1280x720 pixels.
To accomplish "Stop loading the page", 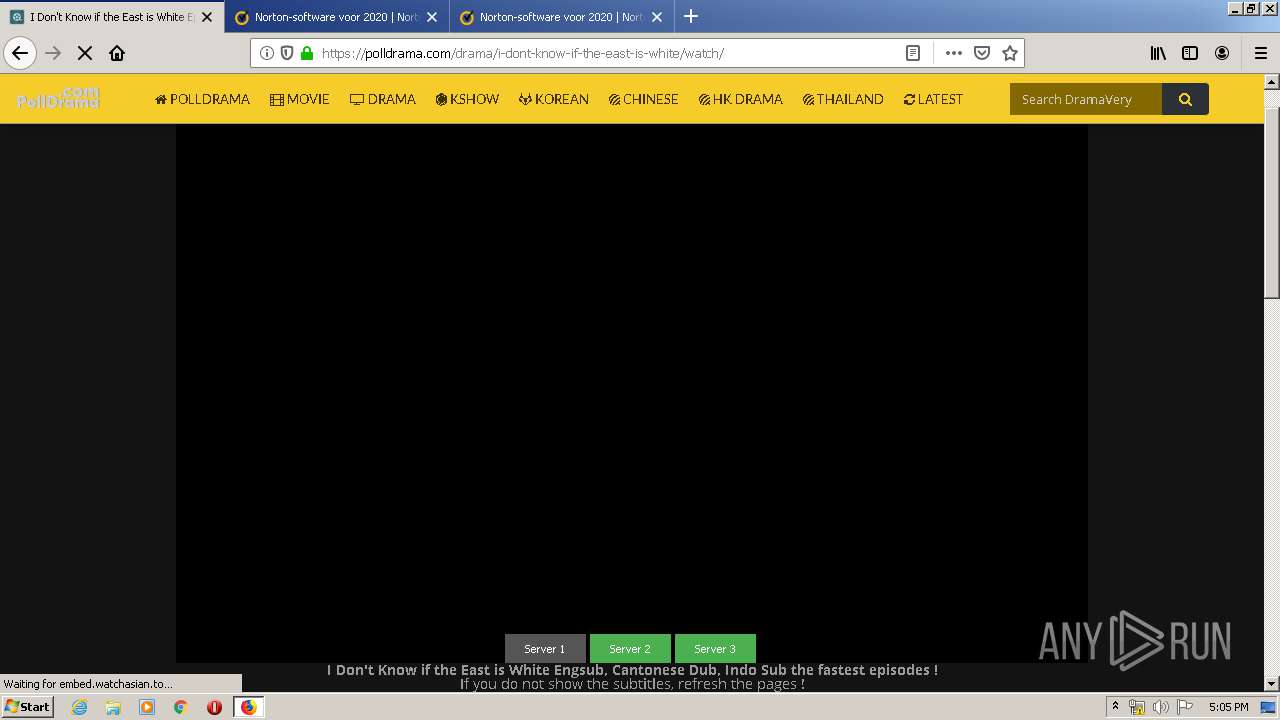I will click(x=85, y=53).
